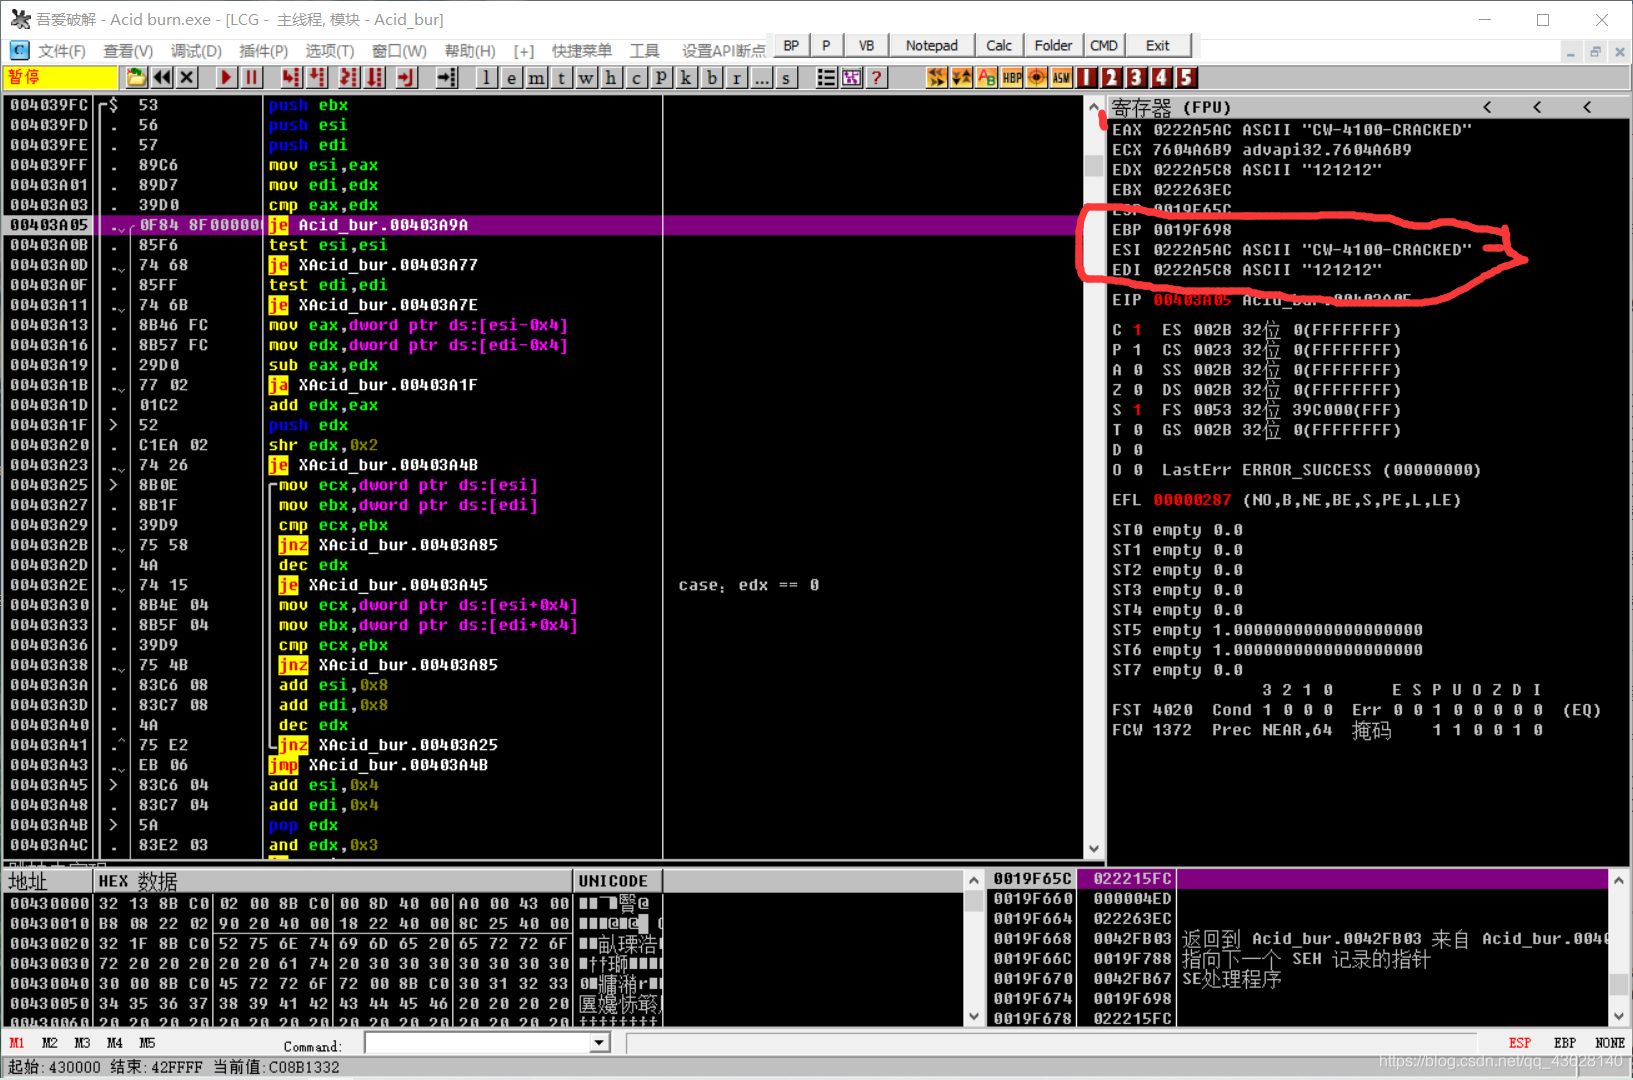Click the disassembly scrollbar down arrow

click(x=1094, y=849)
